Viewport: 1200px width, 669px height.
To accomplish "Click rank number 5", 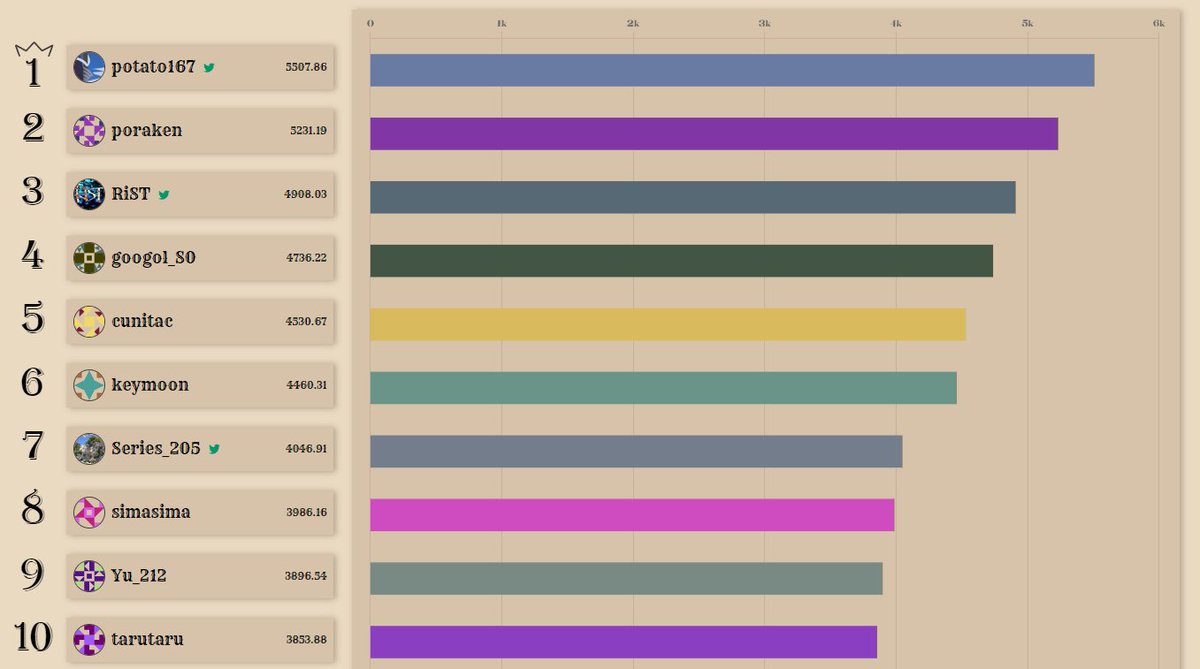I will pyautogui.click(x=33, y=318).
